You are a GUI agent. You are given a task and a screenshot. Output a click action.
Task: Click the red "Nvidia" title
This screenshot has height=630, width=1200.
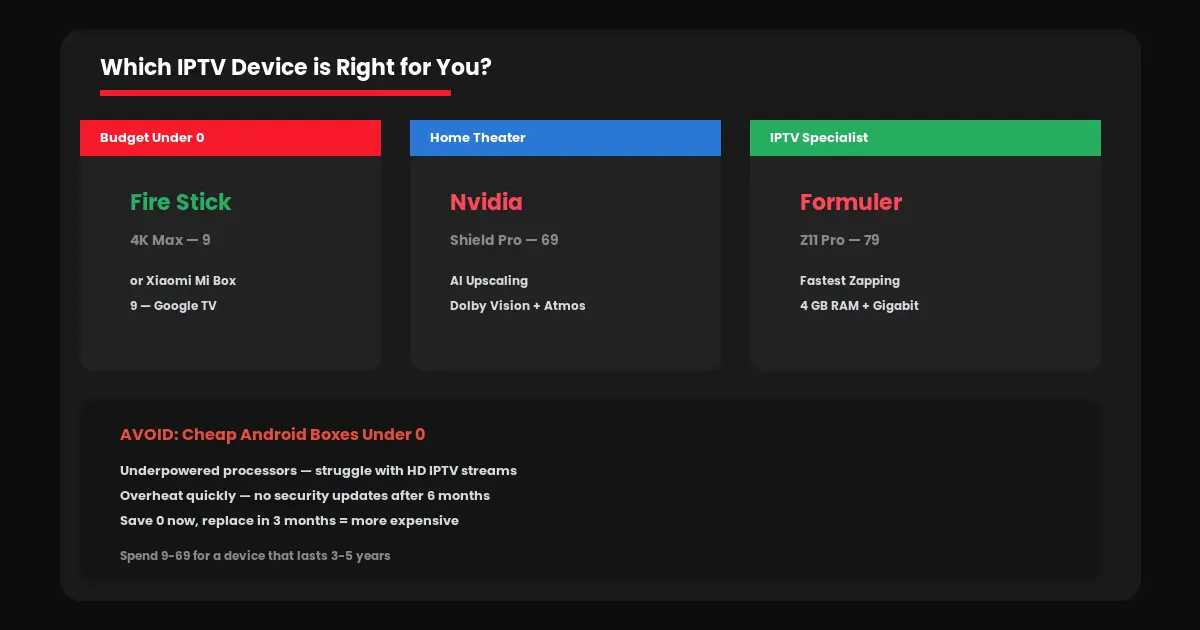pos(486,202)
